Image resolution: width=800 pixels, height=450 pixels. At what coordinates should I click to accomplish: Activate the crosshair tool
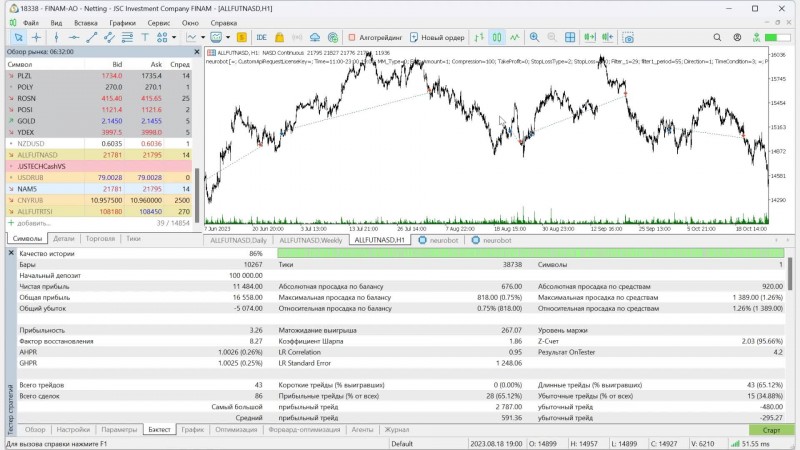point(36,37)
